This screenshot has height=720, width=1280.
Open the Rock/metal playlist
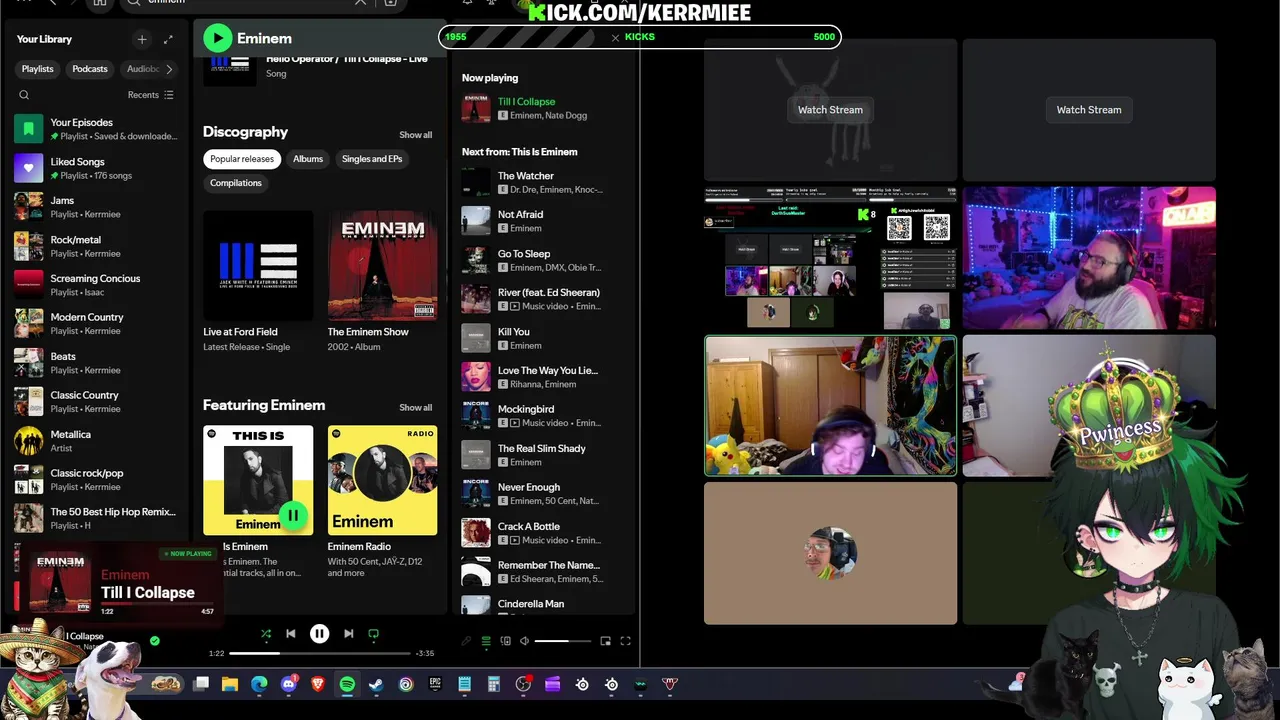point(96,246)
